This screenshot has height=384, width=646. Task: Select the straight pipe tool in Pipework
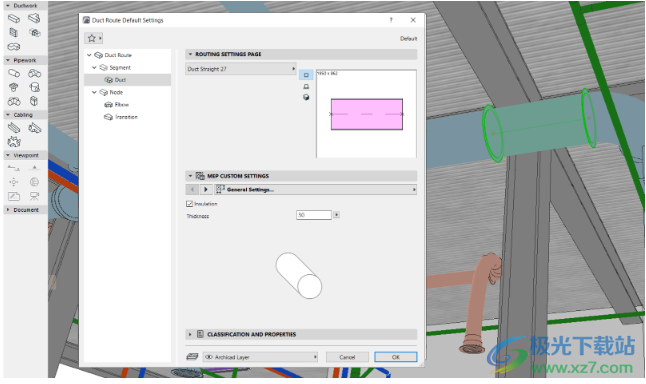14,73
